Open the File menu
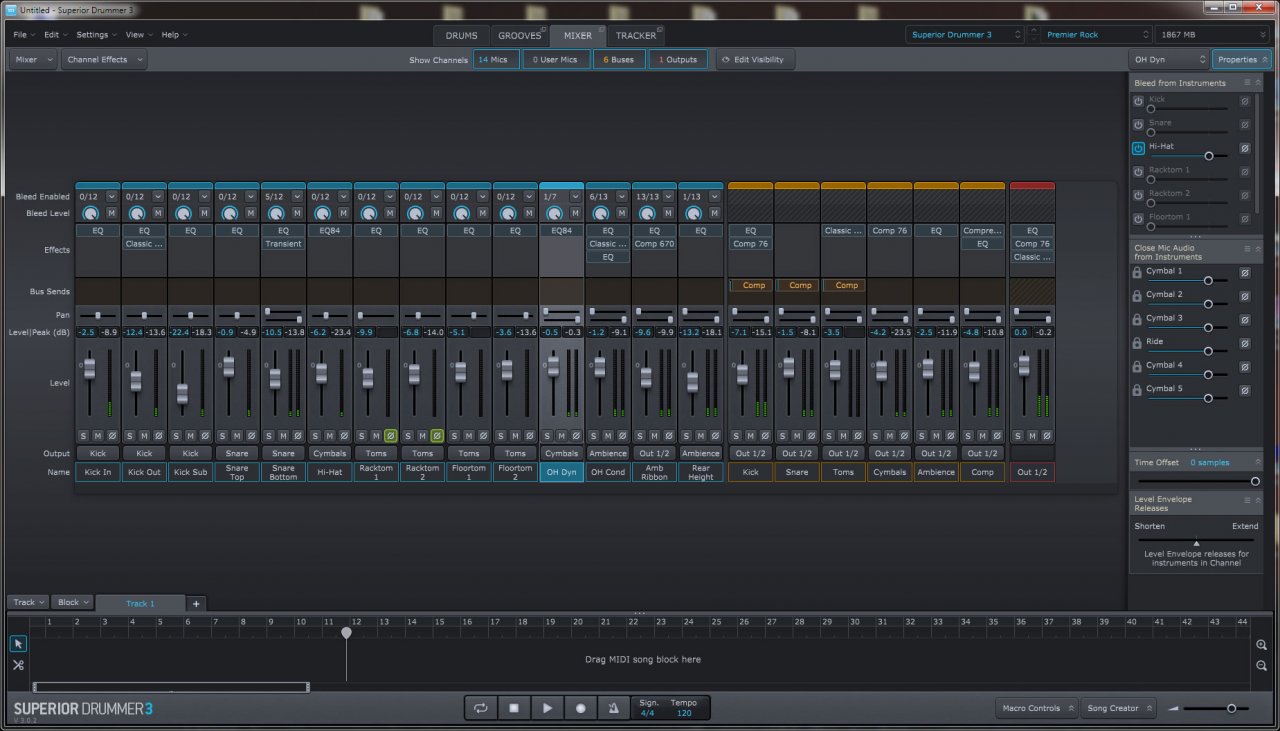The height and width of the screenshot is (731, 1280). [x=23, y=35]
